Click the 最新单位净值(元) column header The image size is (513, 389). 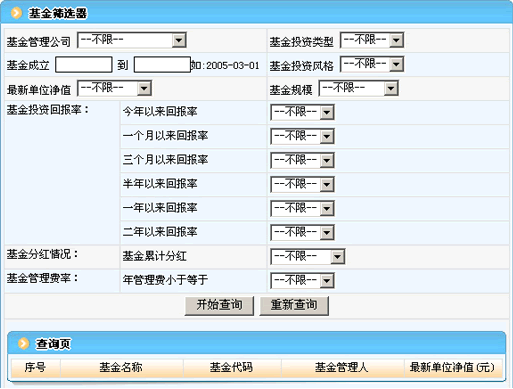click(x=453, y=368)
